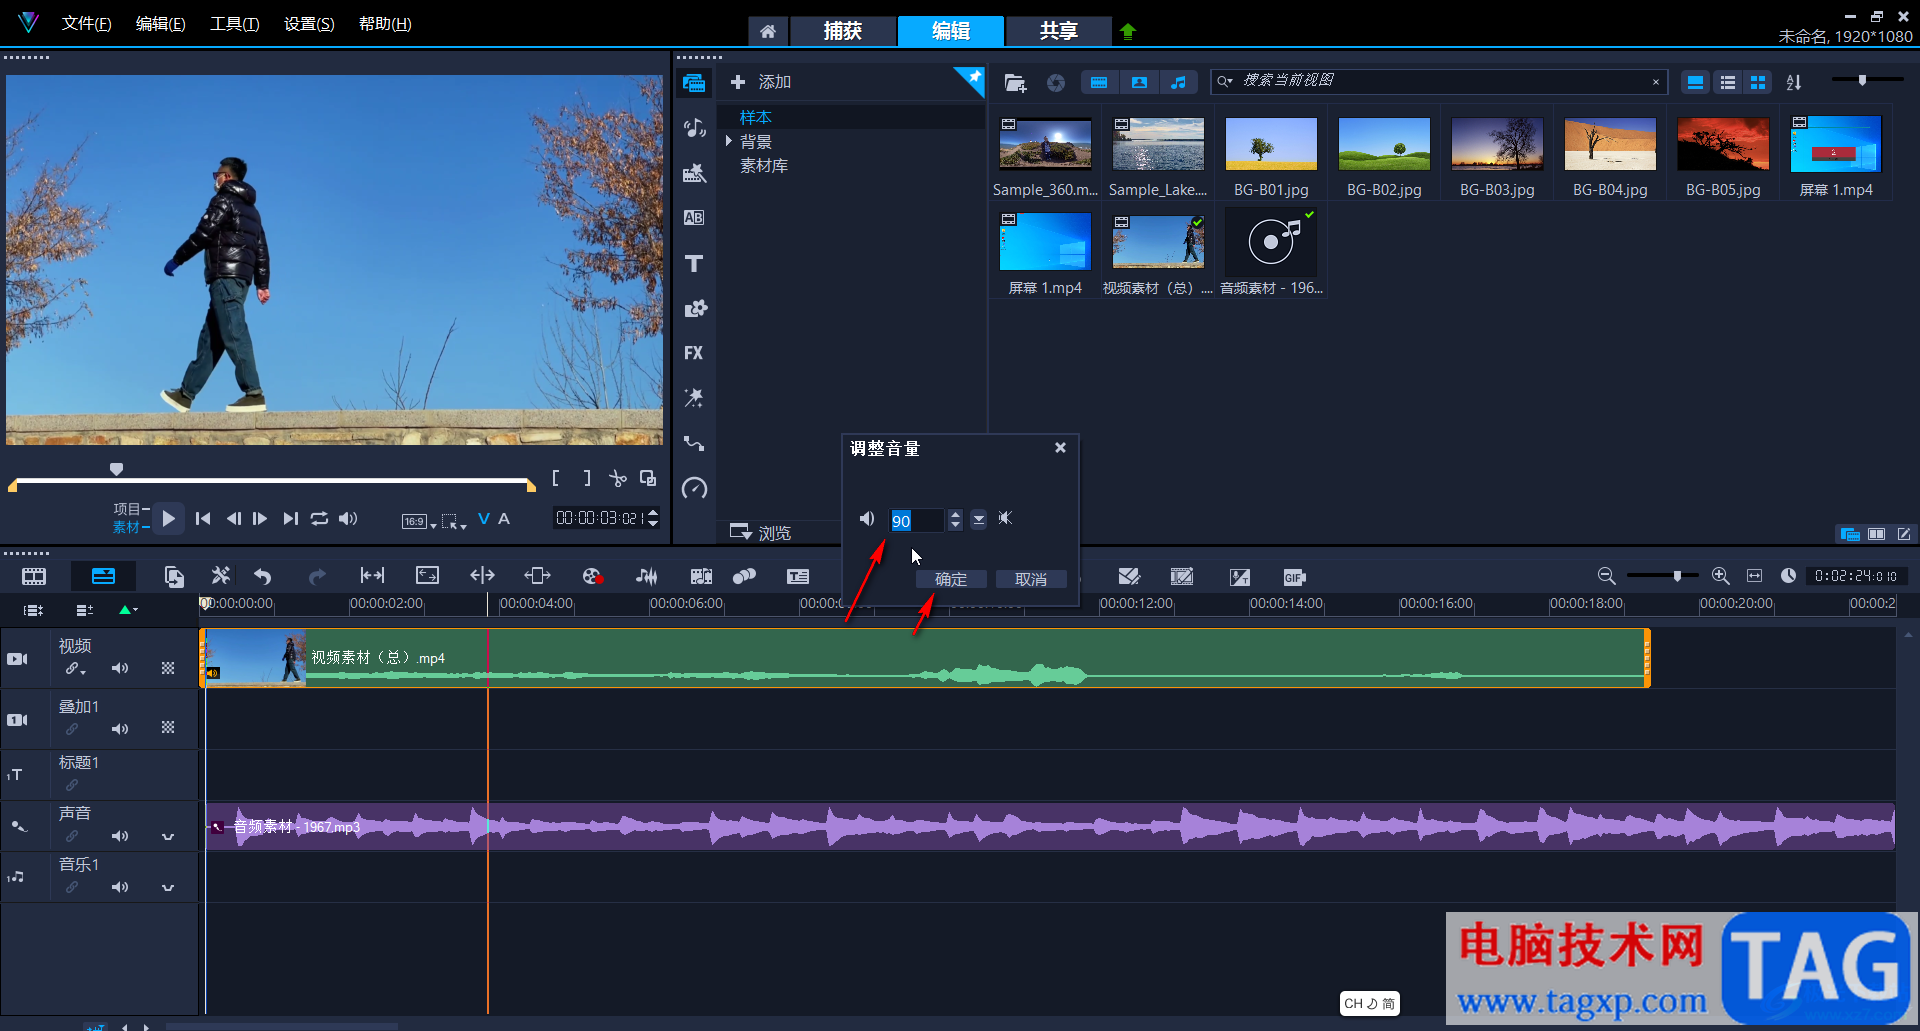Toggle audio files visibility filter
Screen dimensions: 1920x1031
[x=1178, y=83]
